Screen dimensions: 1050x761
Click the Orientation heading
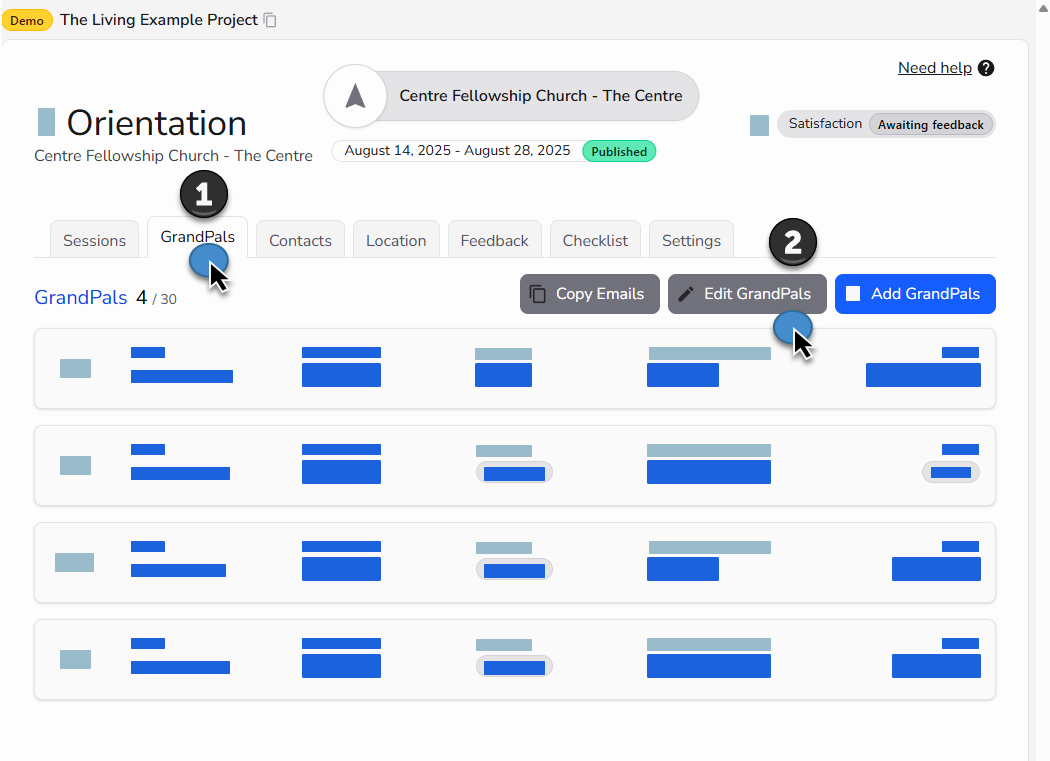pos(157,123)
